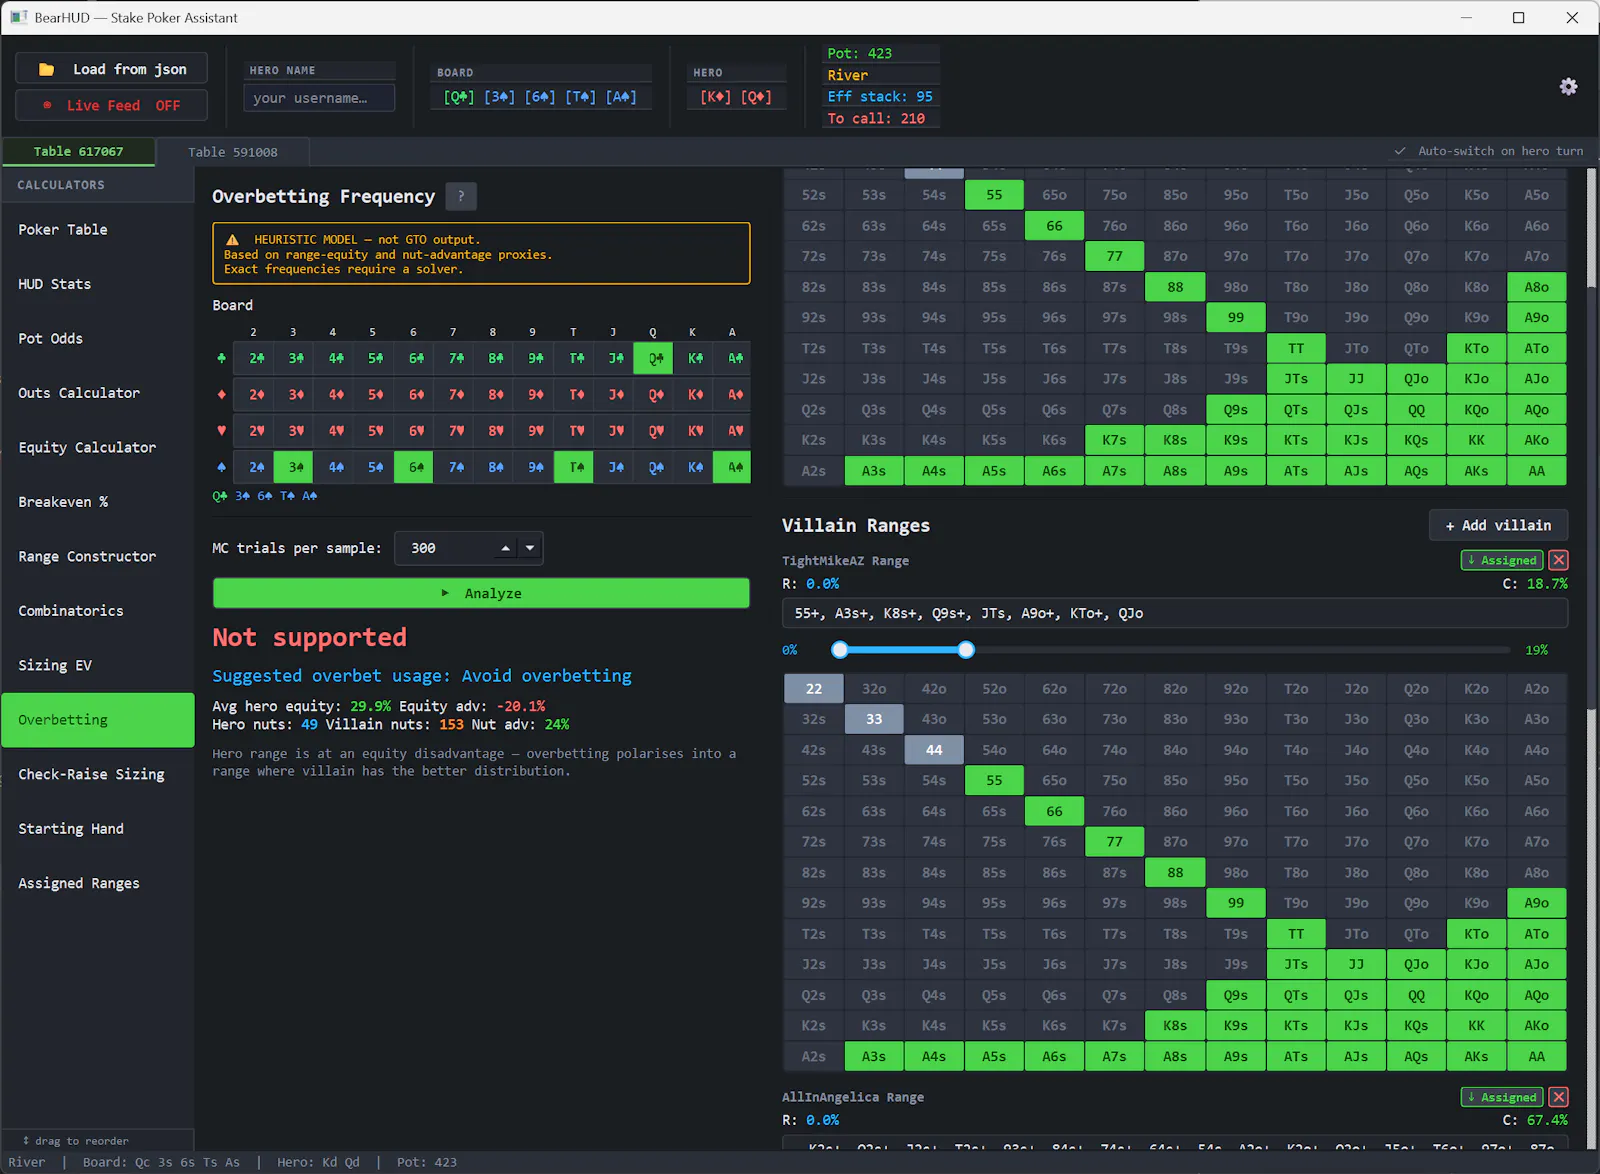Click the Not supported result heading
The width and height of the screenshot is (1600, 1174).
click(x=309, y=638)
